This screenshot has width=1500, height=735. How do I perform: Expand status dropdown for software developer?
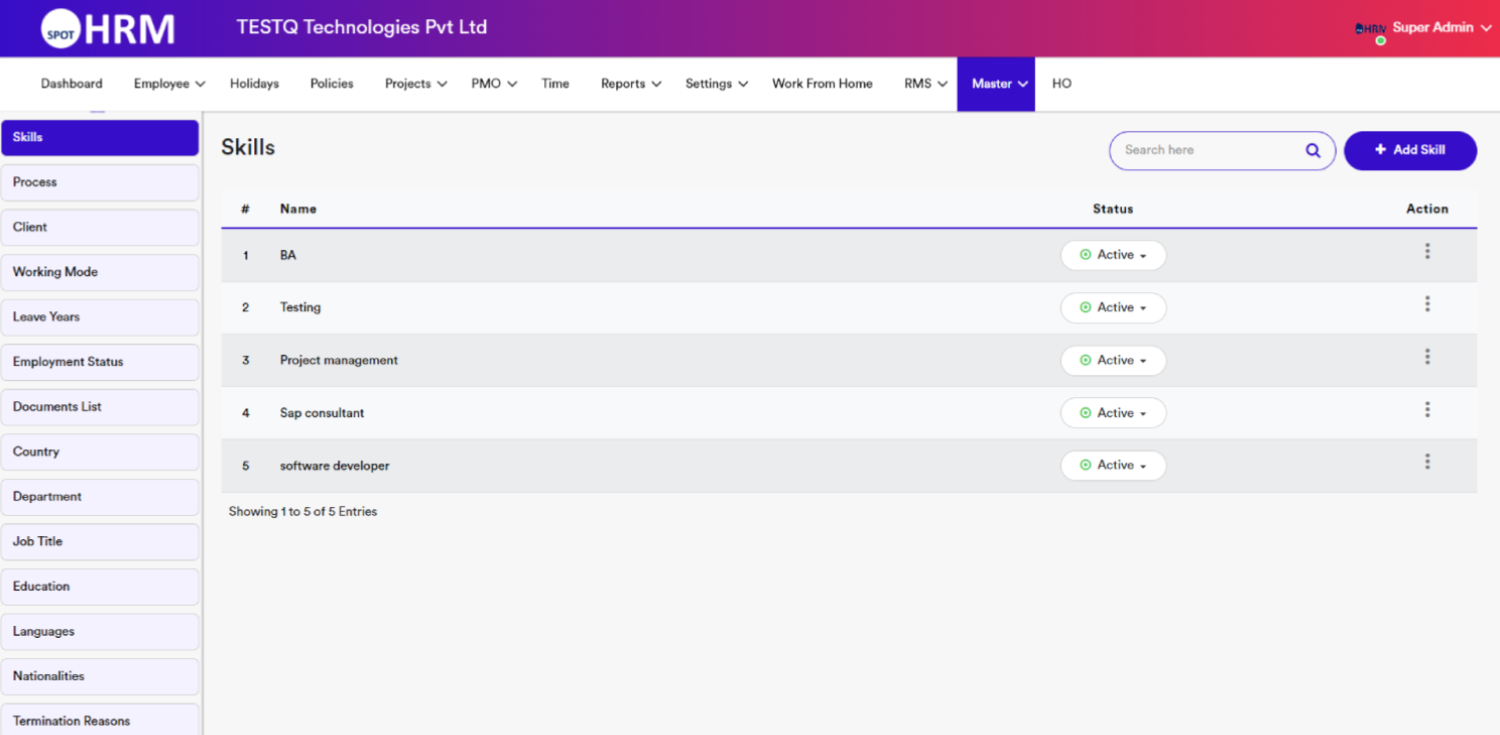tap(1113, 466)
